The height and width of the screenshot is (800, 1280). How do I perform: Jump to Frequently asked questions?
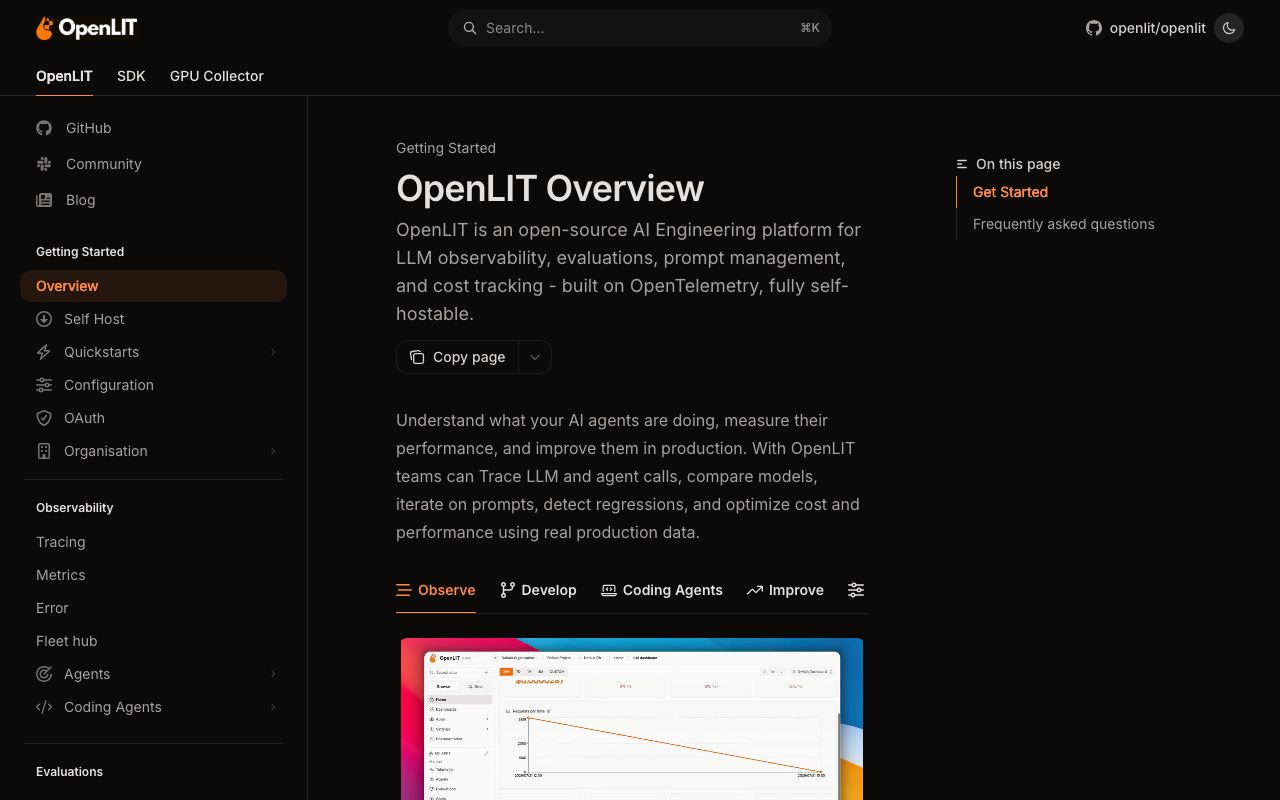pos(1064,224)
